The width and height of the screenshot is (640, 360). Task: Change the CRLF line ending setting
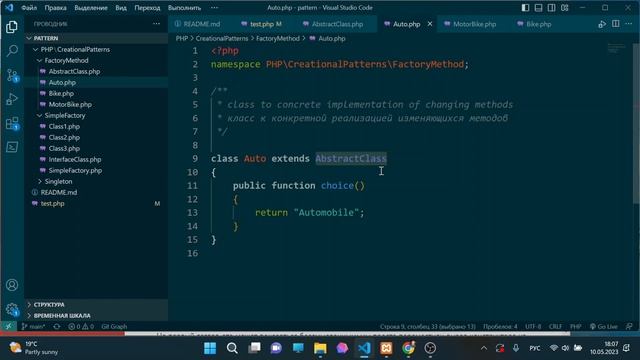tap(555, 327)
